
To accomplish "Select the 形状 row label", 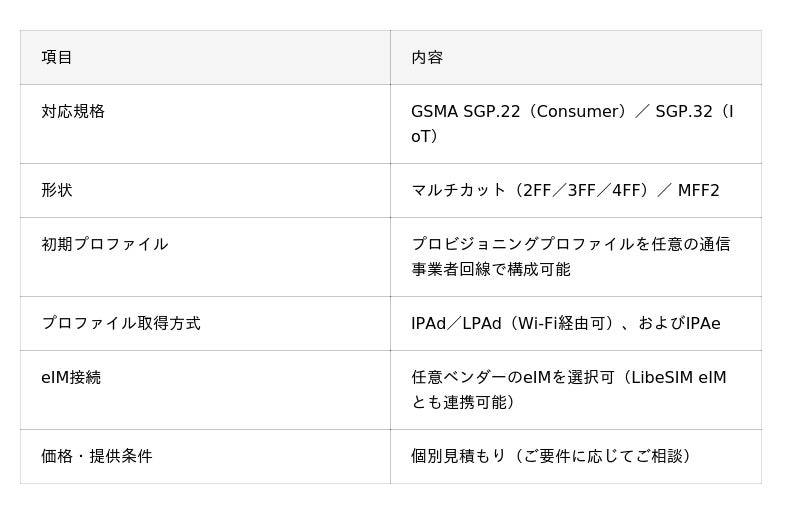I will [x=57, y=190].
